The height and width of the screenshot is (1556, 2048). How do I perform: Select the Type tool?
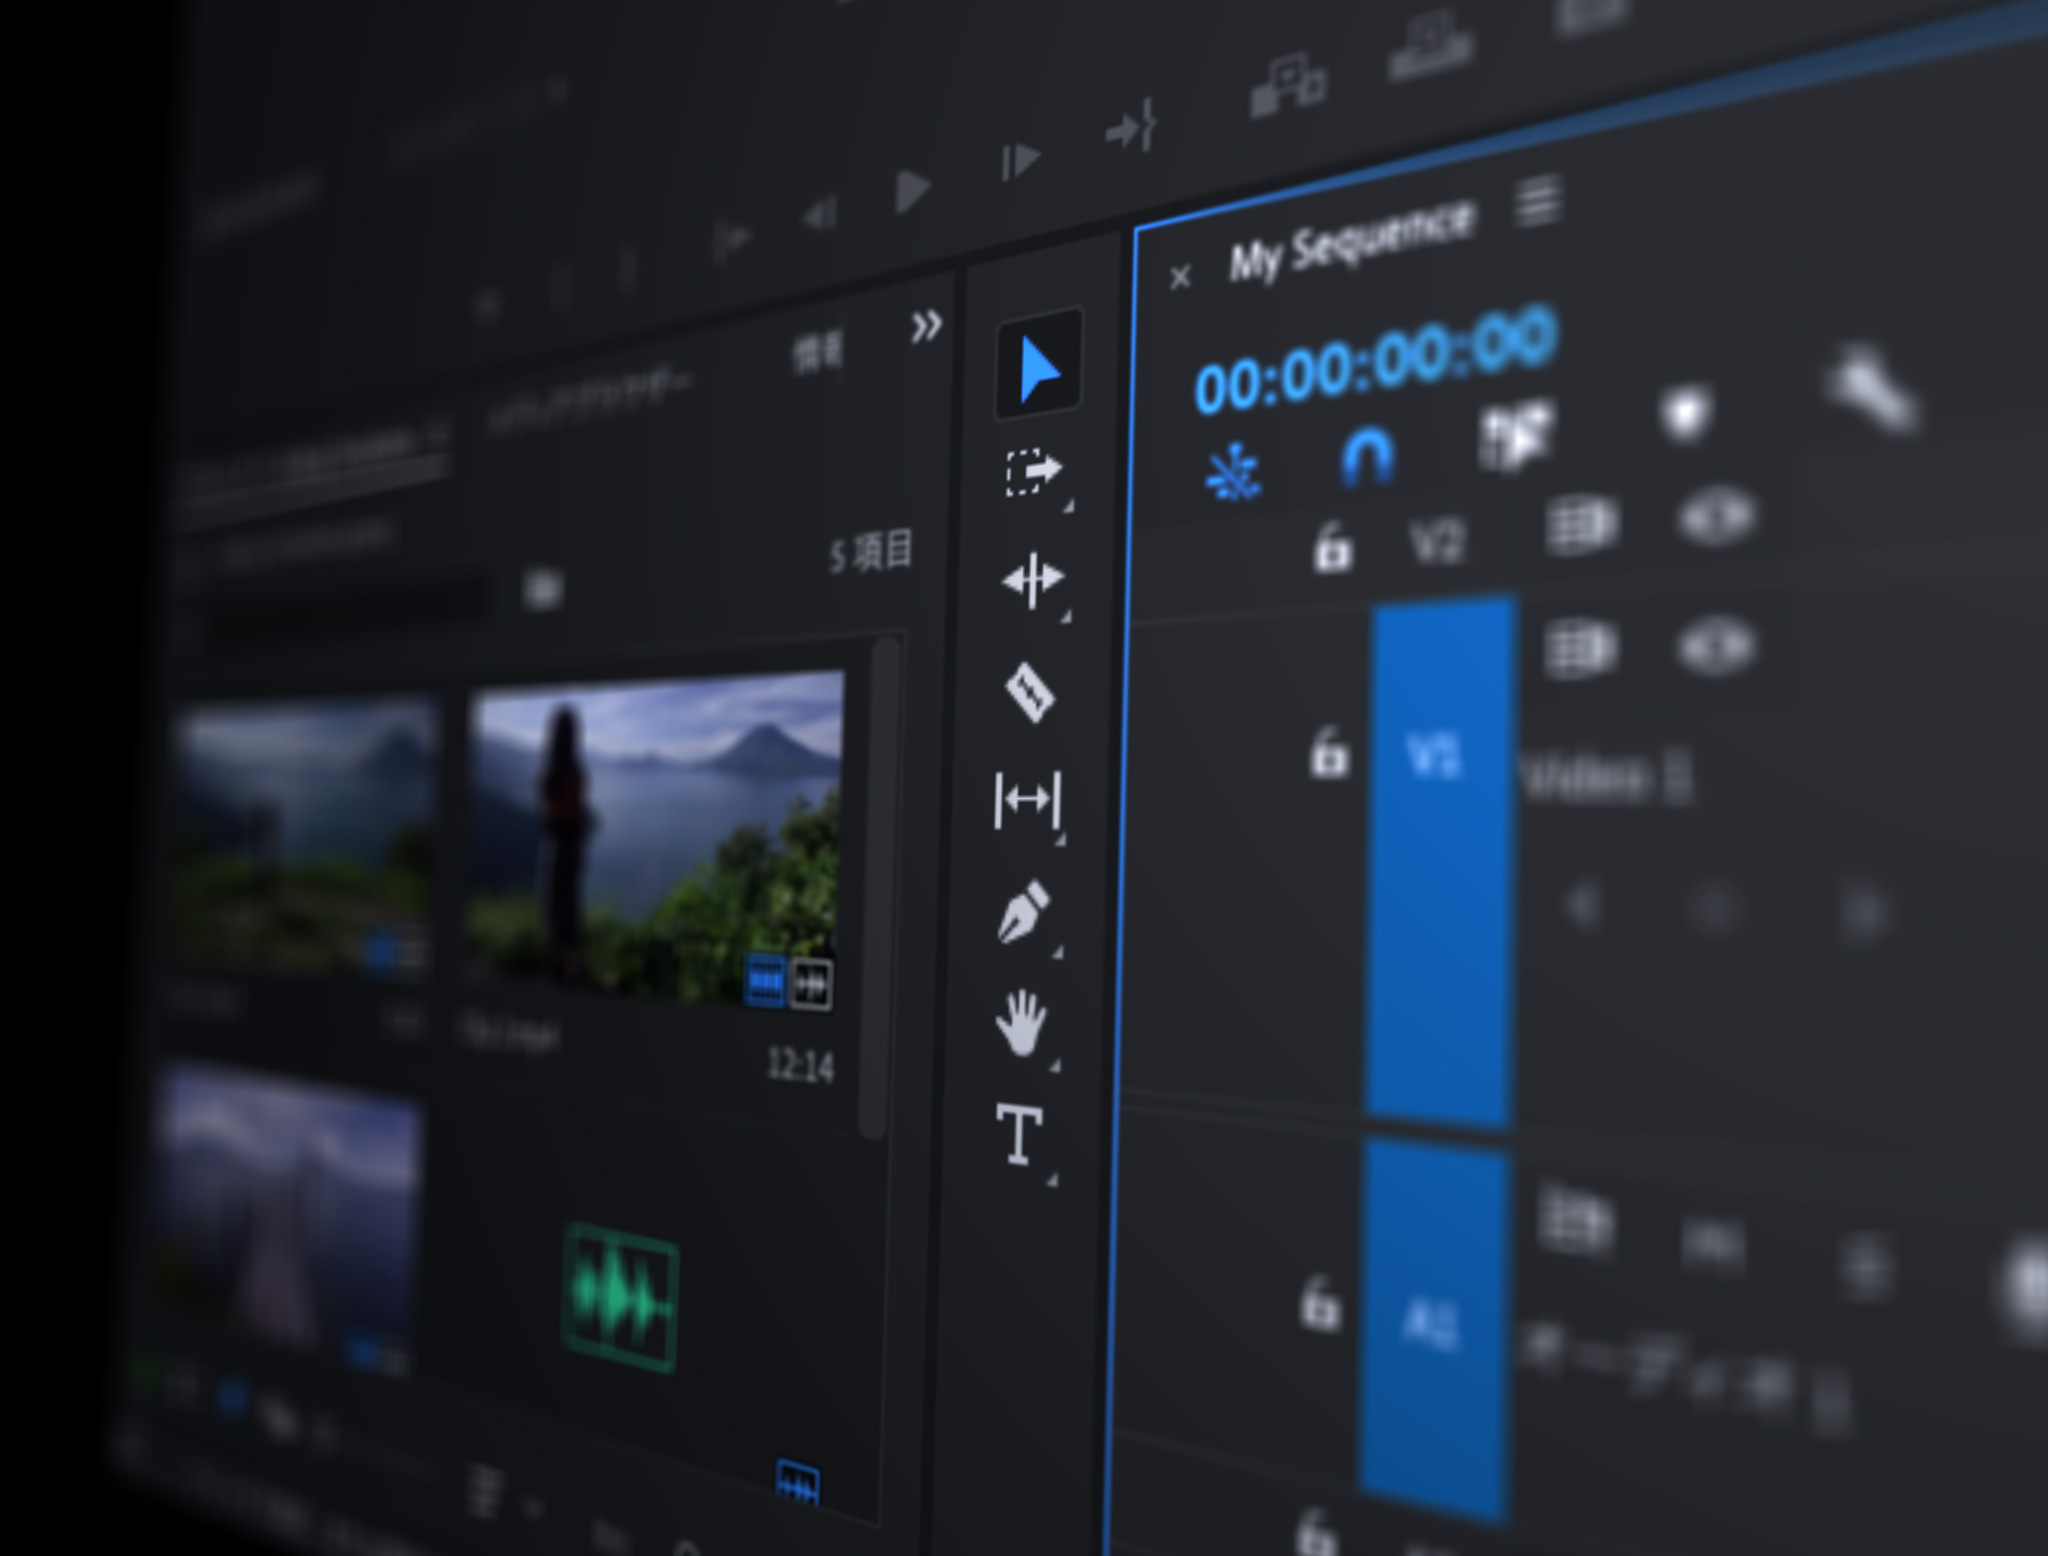(1018, 1135)
